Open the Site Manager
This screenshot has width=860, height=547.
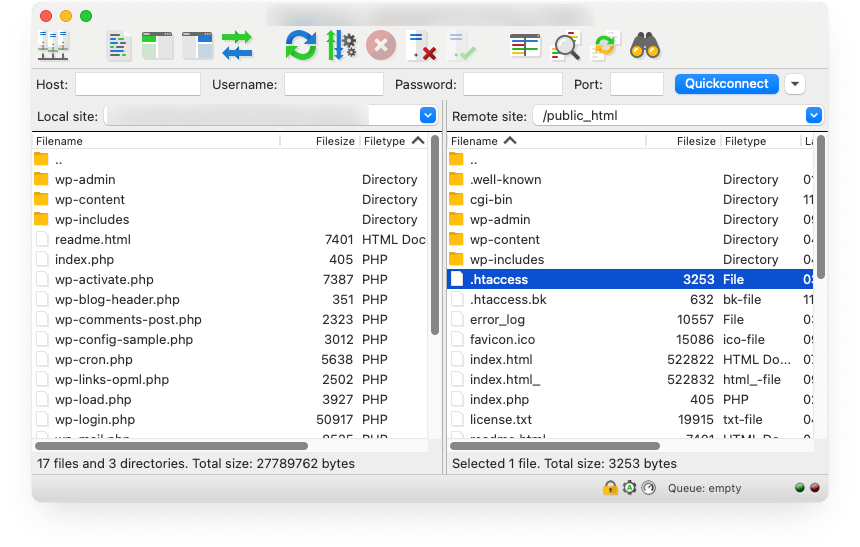pos(52,45)
